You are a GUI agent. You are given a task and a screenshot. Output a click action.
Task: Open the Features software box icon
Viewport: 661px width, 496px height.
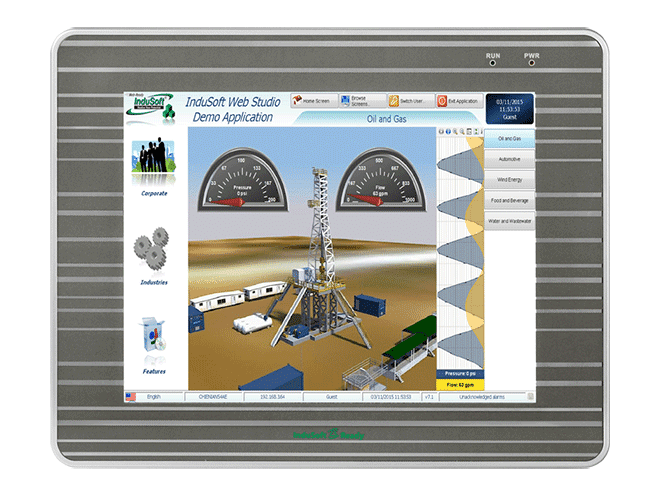click(153, 335)
